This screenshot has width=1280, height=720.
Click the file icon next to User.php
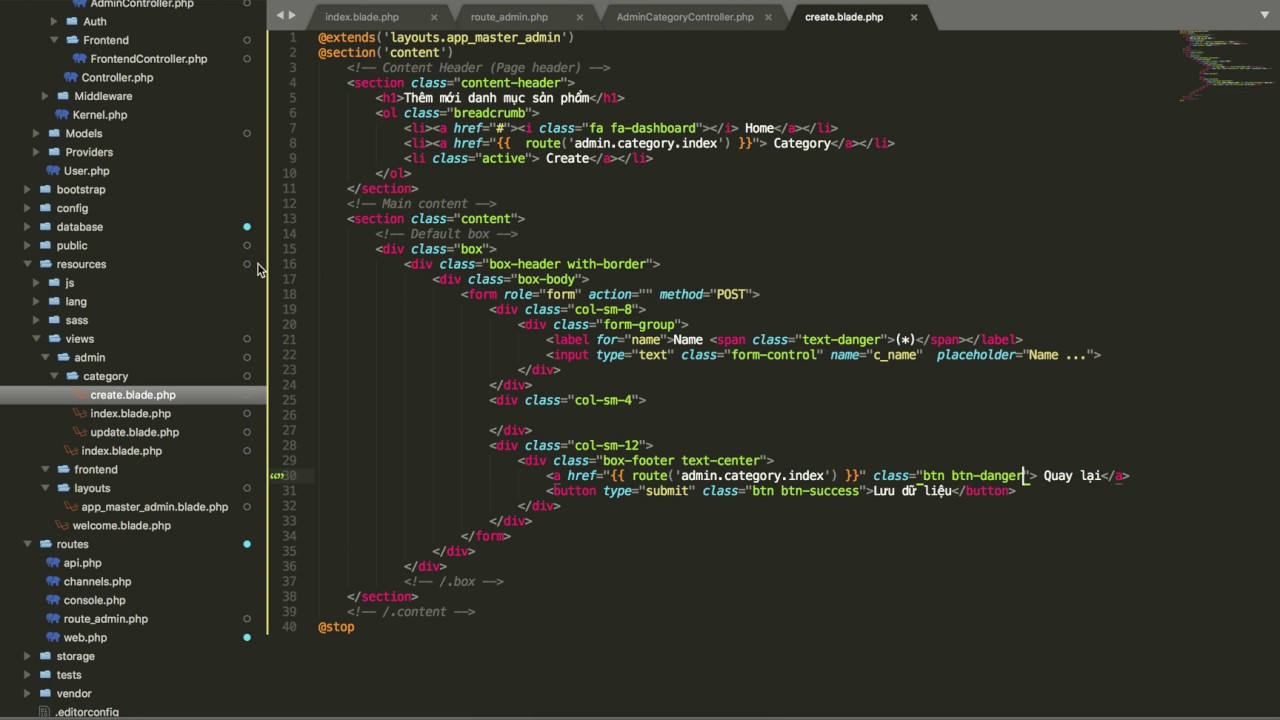point(53,171)
